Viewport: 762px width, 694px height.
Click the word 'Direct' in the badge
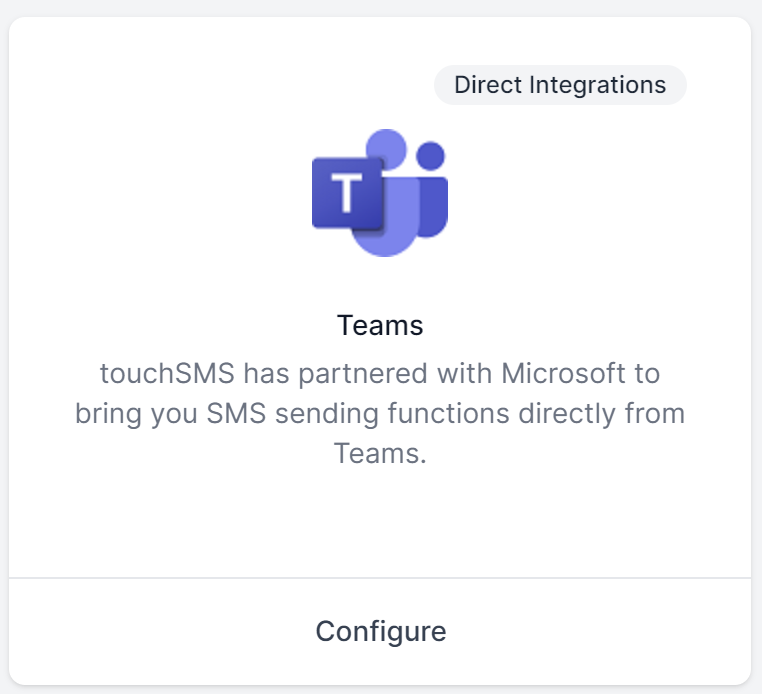pyautogui.click(x=487, y=85)
